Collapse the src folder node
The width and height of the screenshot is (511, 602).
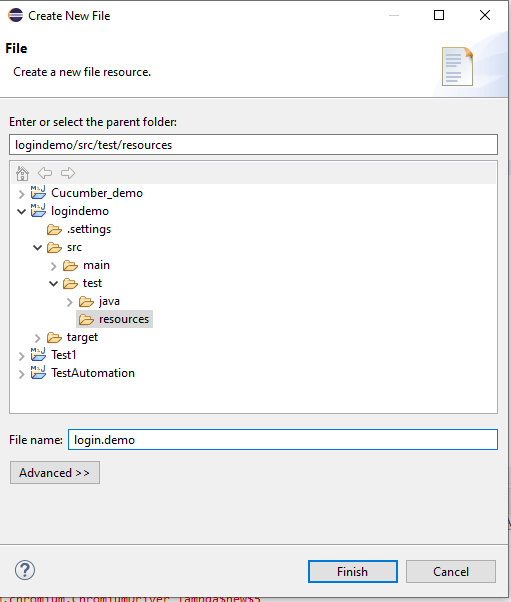pyautogui.click(x=37, y=248)
